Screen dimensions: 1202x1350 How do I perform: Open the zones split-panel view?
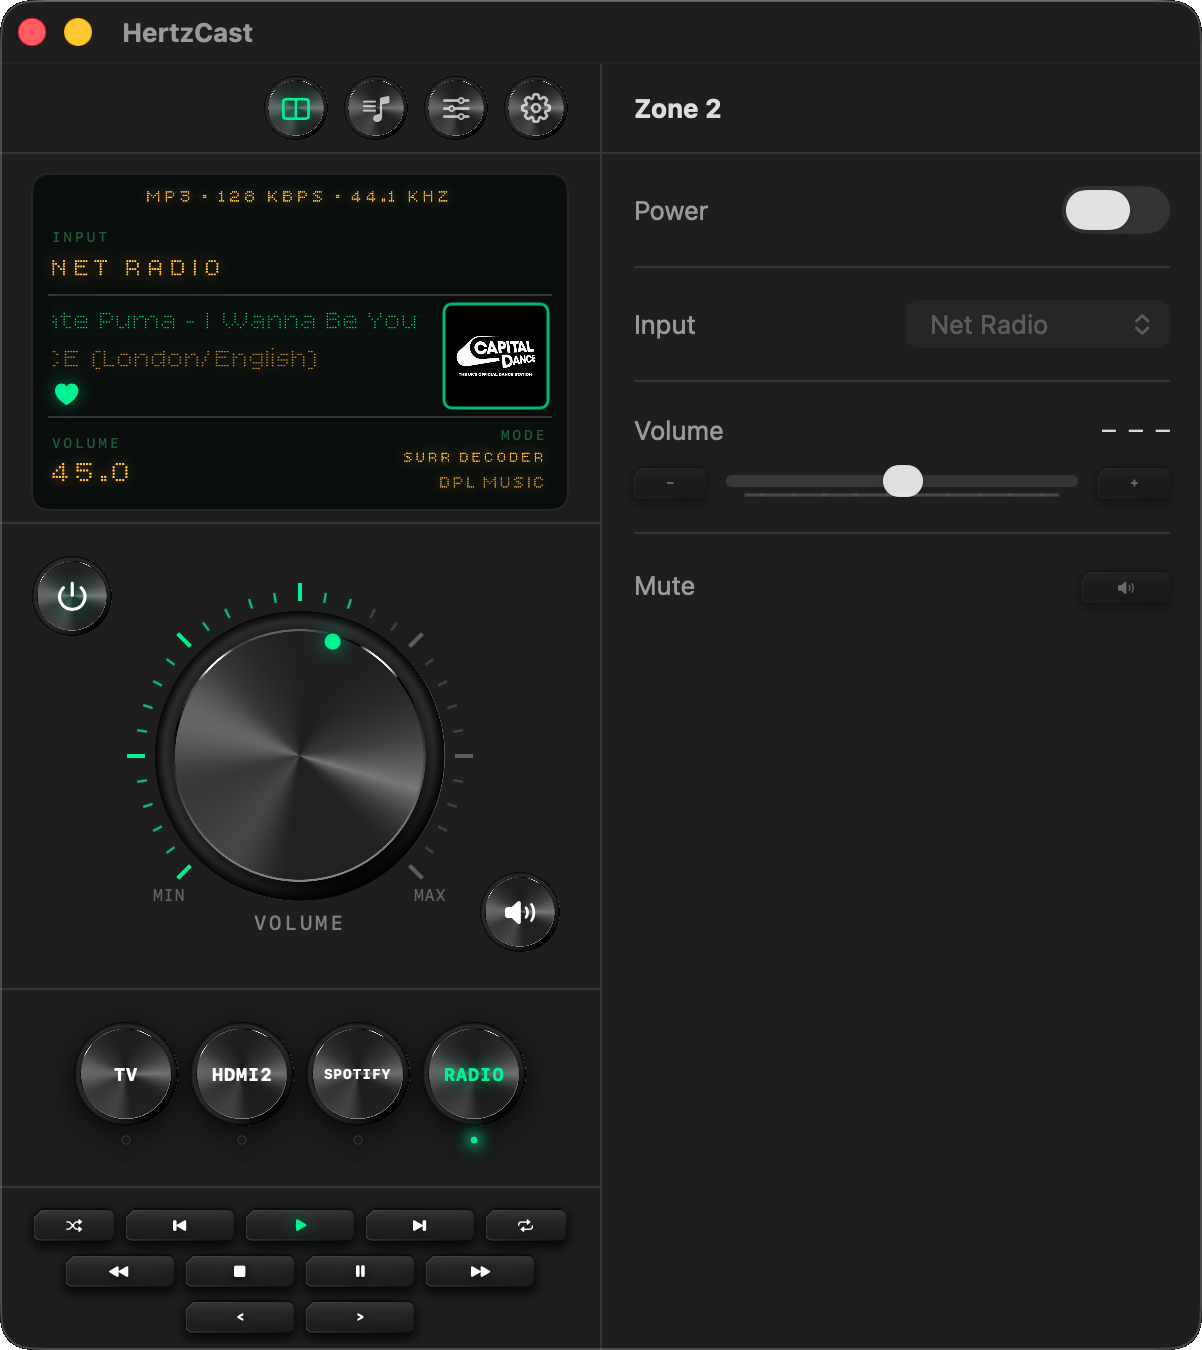coord(296,109)
